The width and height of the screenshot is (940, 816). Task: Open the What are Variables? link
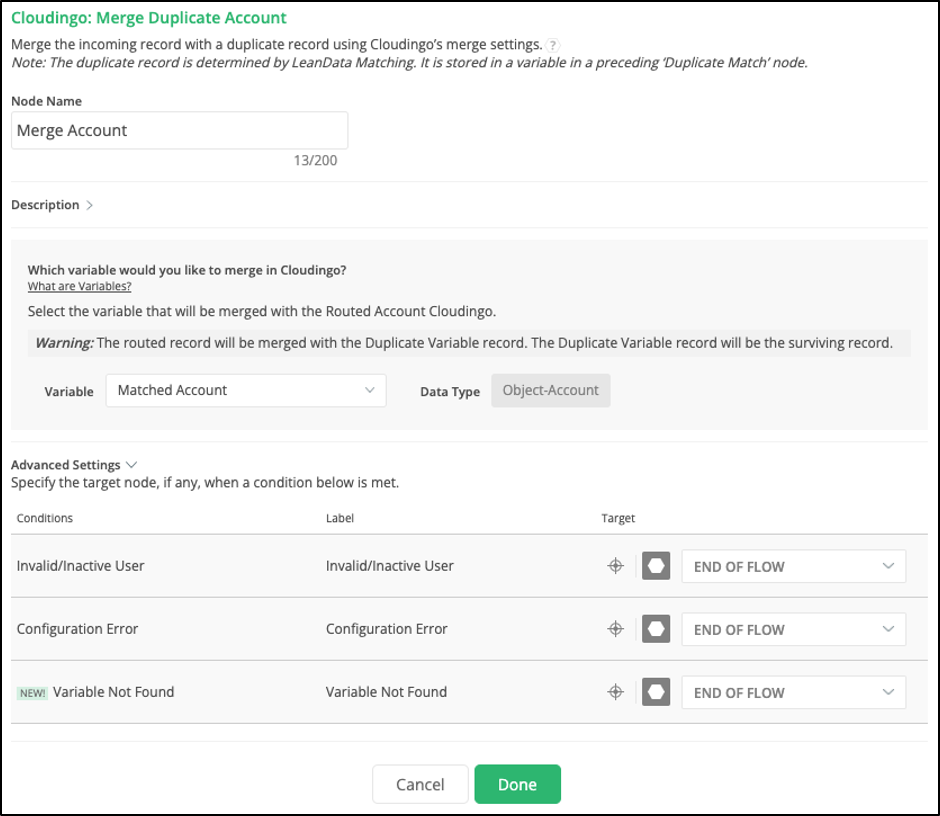pos(79,287)
